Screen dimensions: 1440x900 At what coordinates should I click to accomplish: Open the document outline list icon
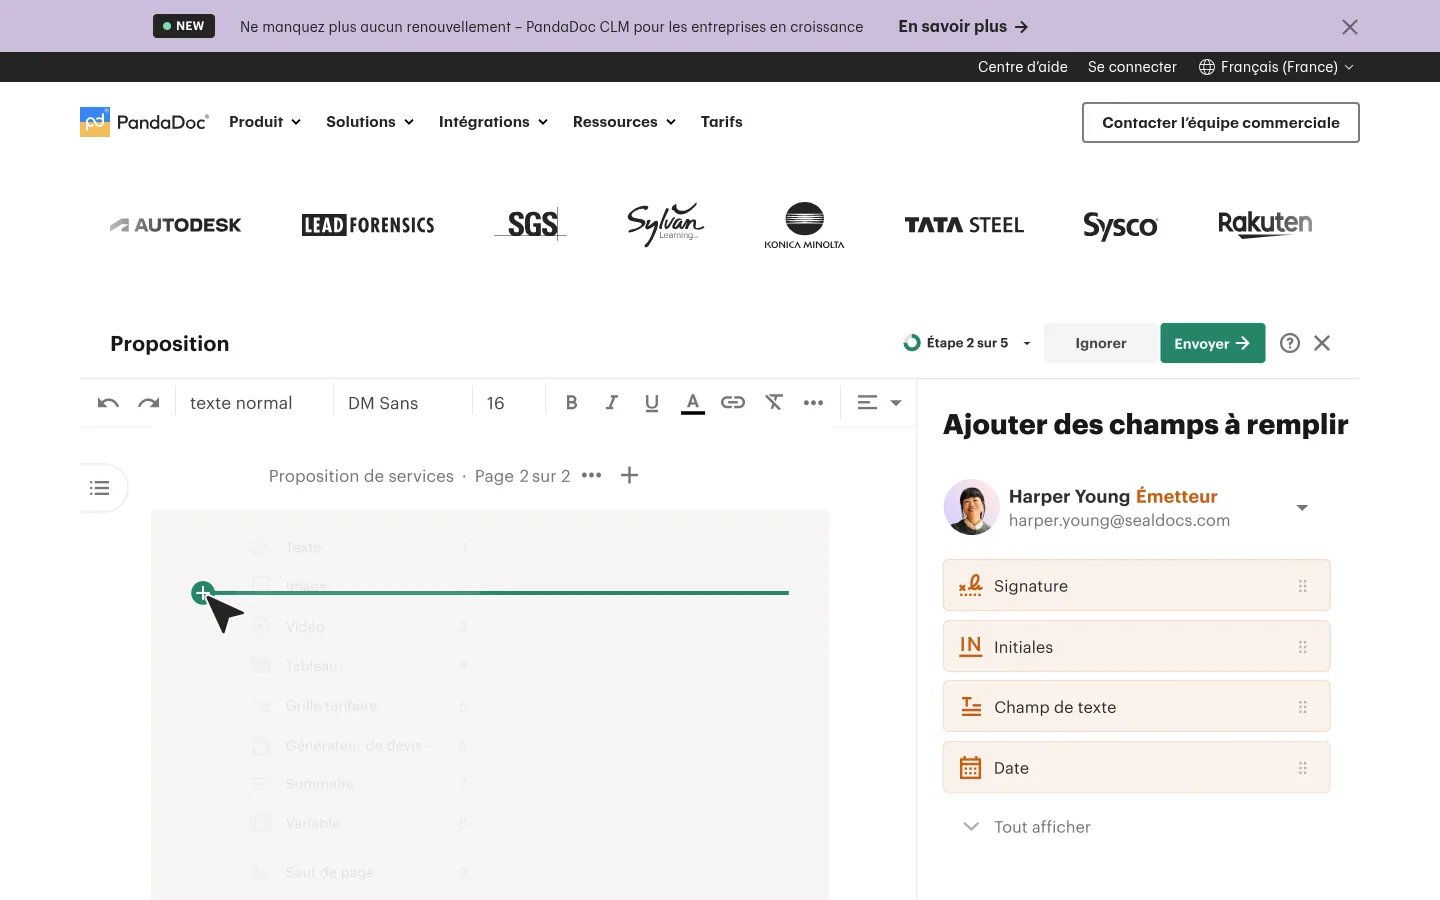tap(99, 488)
